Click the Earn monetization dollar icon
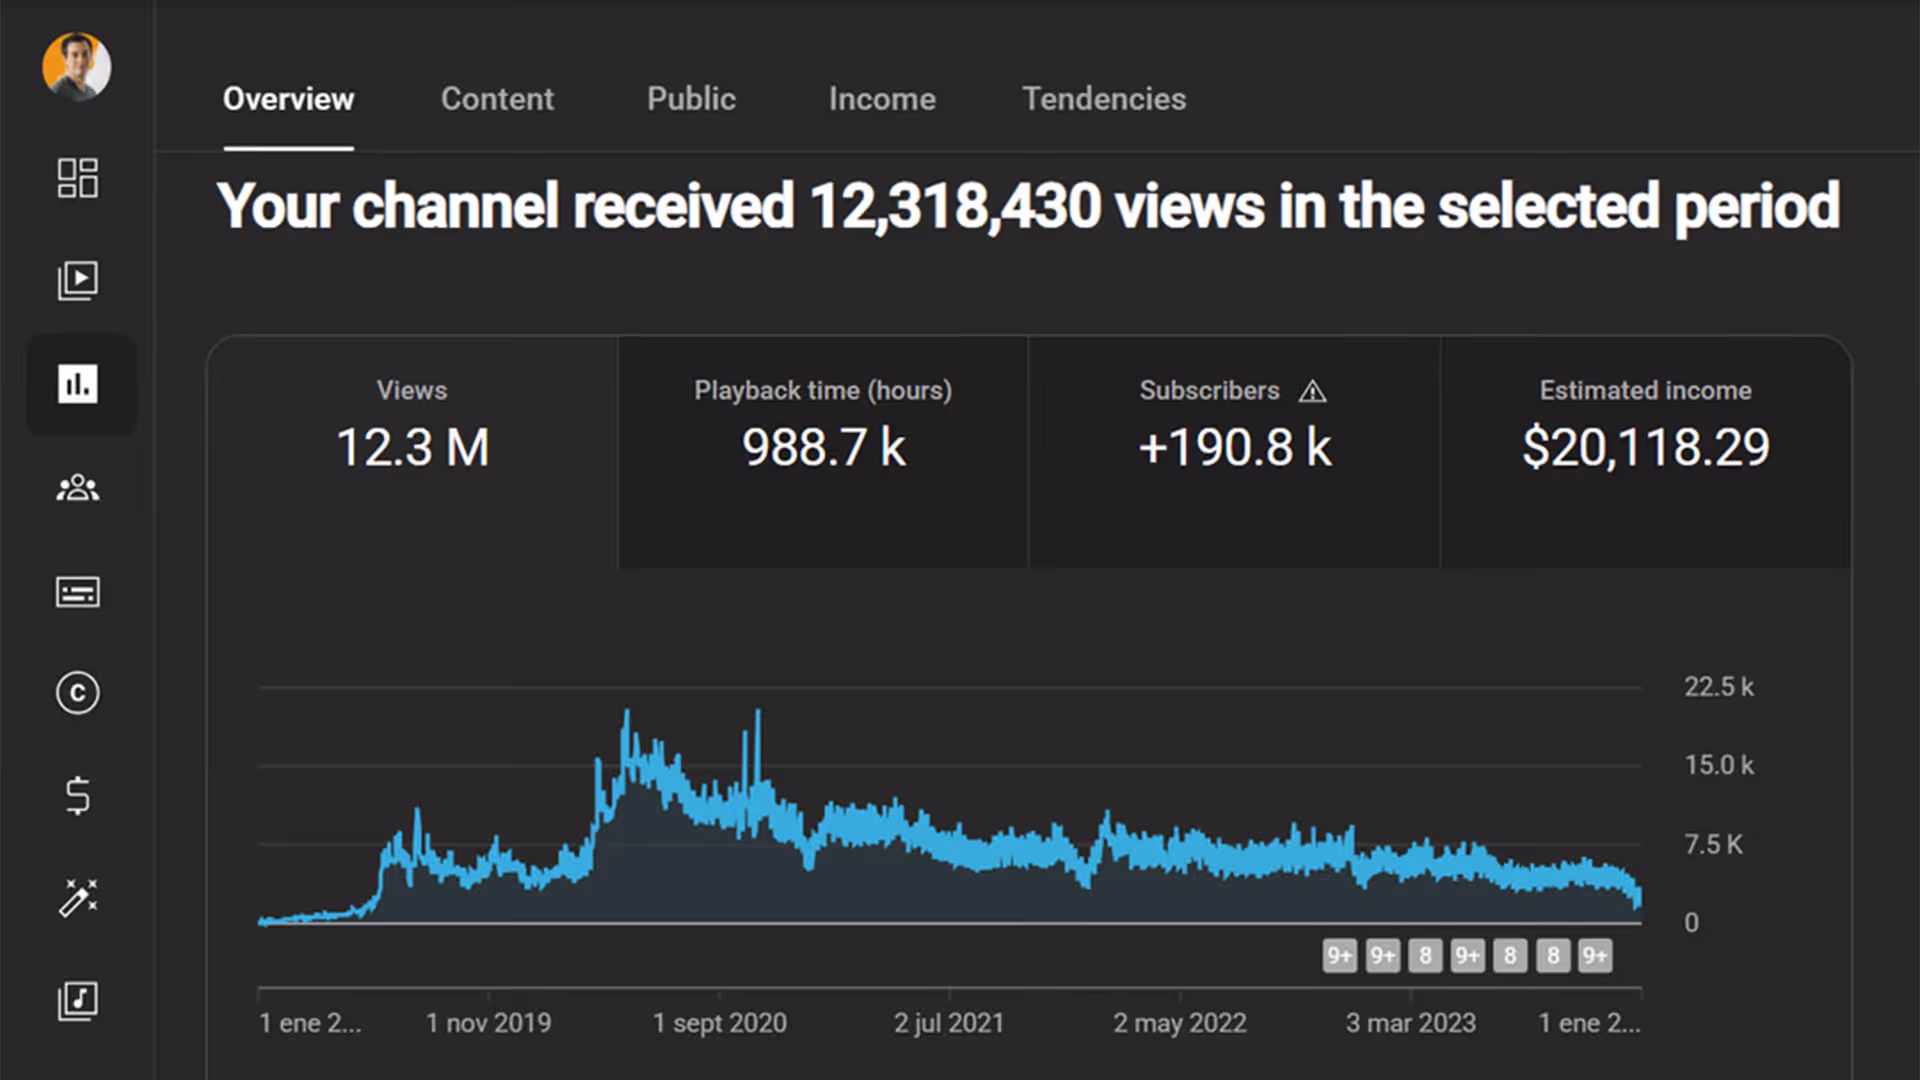Viewport: 1920px width, 1080px height. tap(78, 795)
